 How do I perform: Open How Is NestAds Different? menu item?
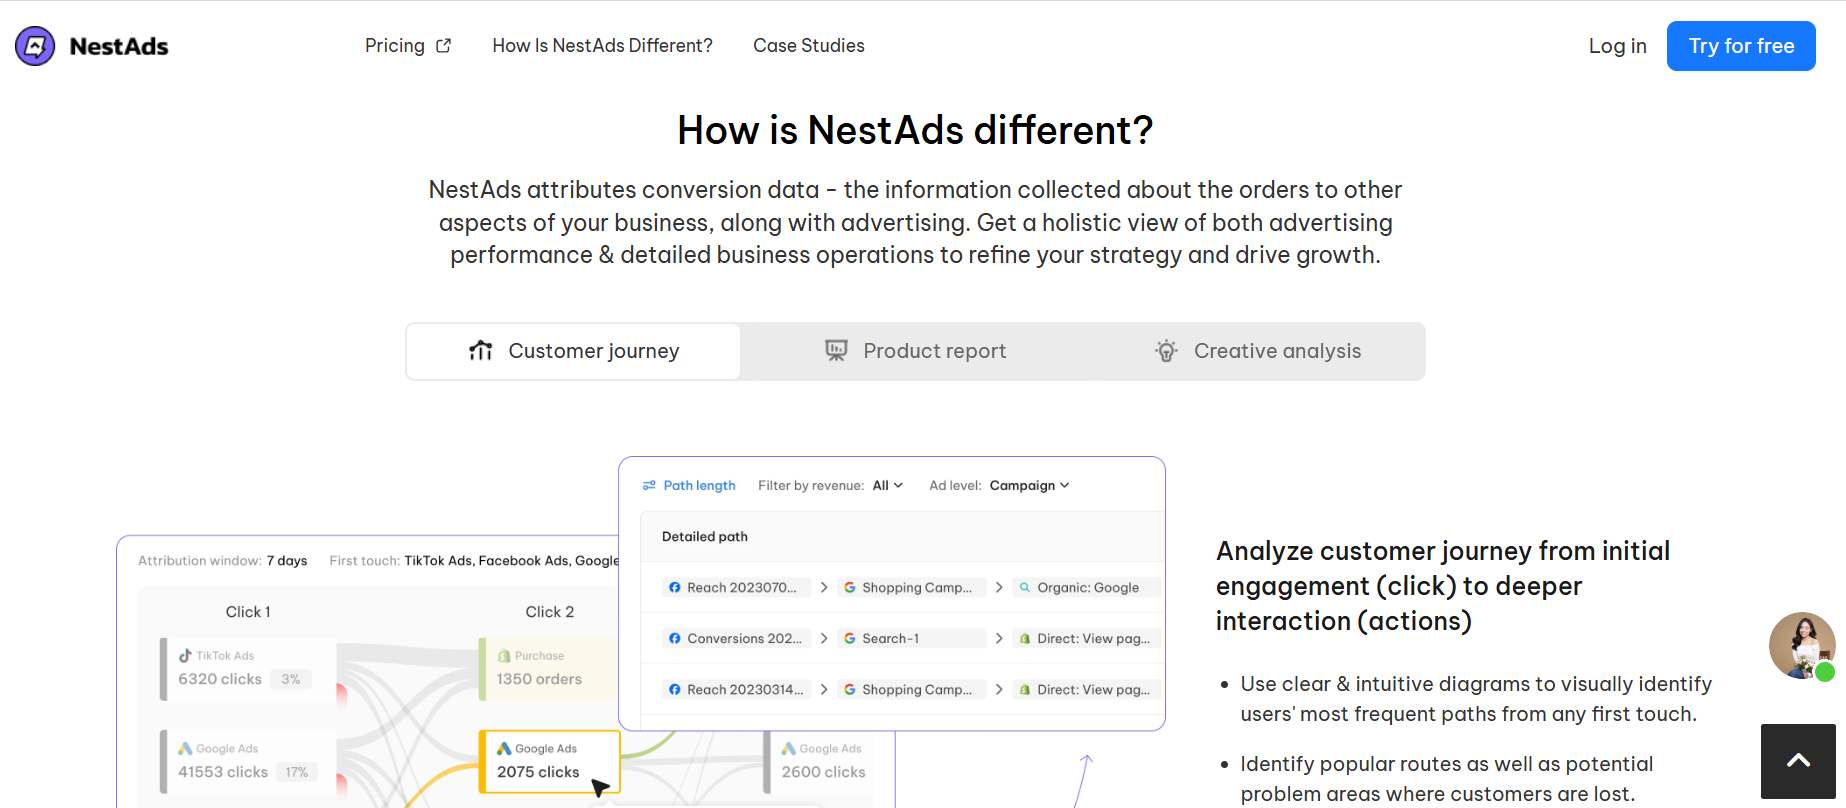(x=602, y=46)
